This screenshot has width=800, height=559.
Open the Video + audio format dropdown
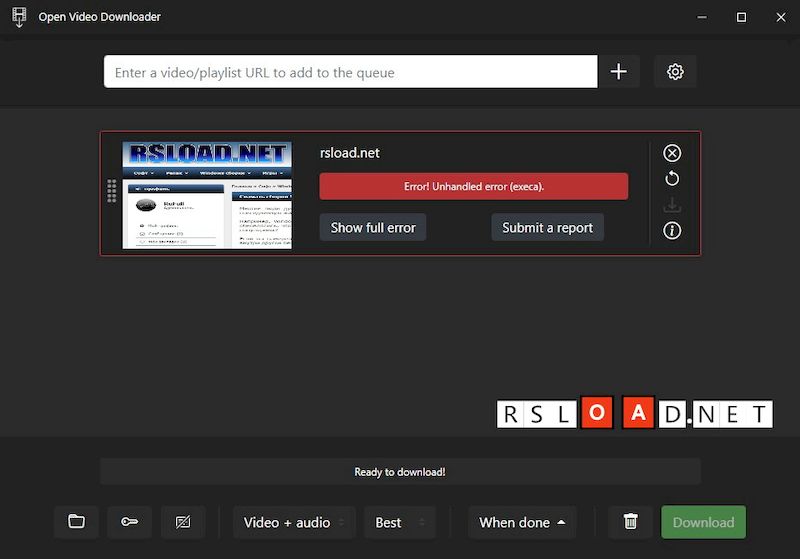[x=294, y=522]
